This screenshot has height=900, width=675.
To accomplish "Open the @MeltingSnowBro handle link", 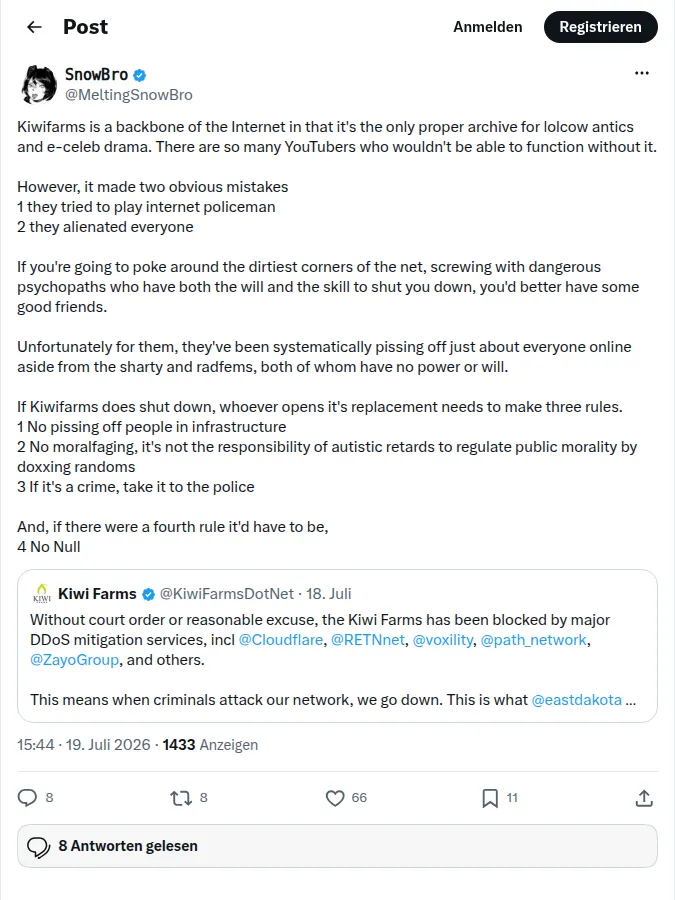I will tap(129, 95).
